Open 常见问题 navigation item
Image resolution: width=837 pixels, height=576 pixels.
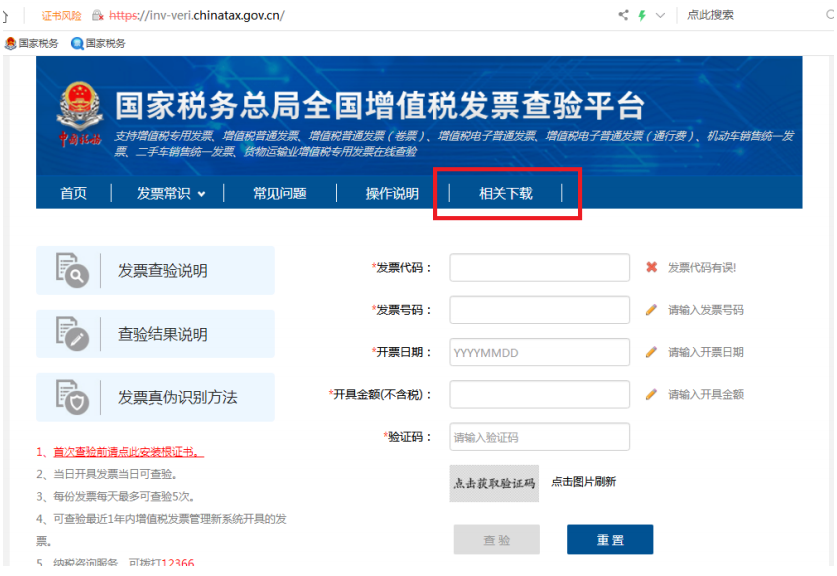[280, 193]
